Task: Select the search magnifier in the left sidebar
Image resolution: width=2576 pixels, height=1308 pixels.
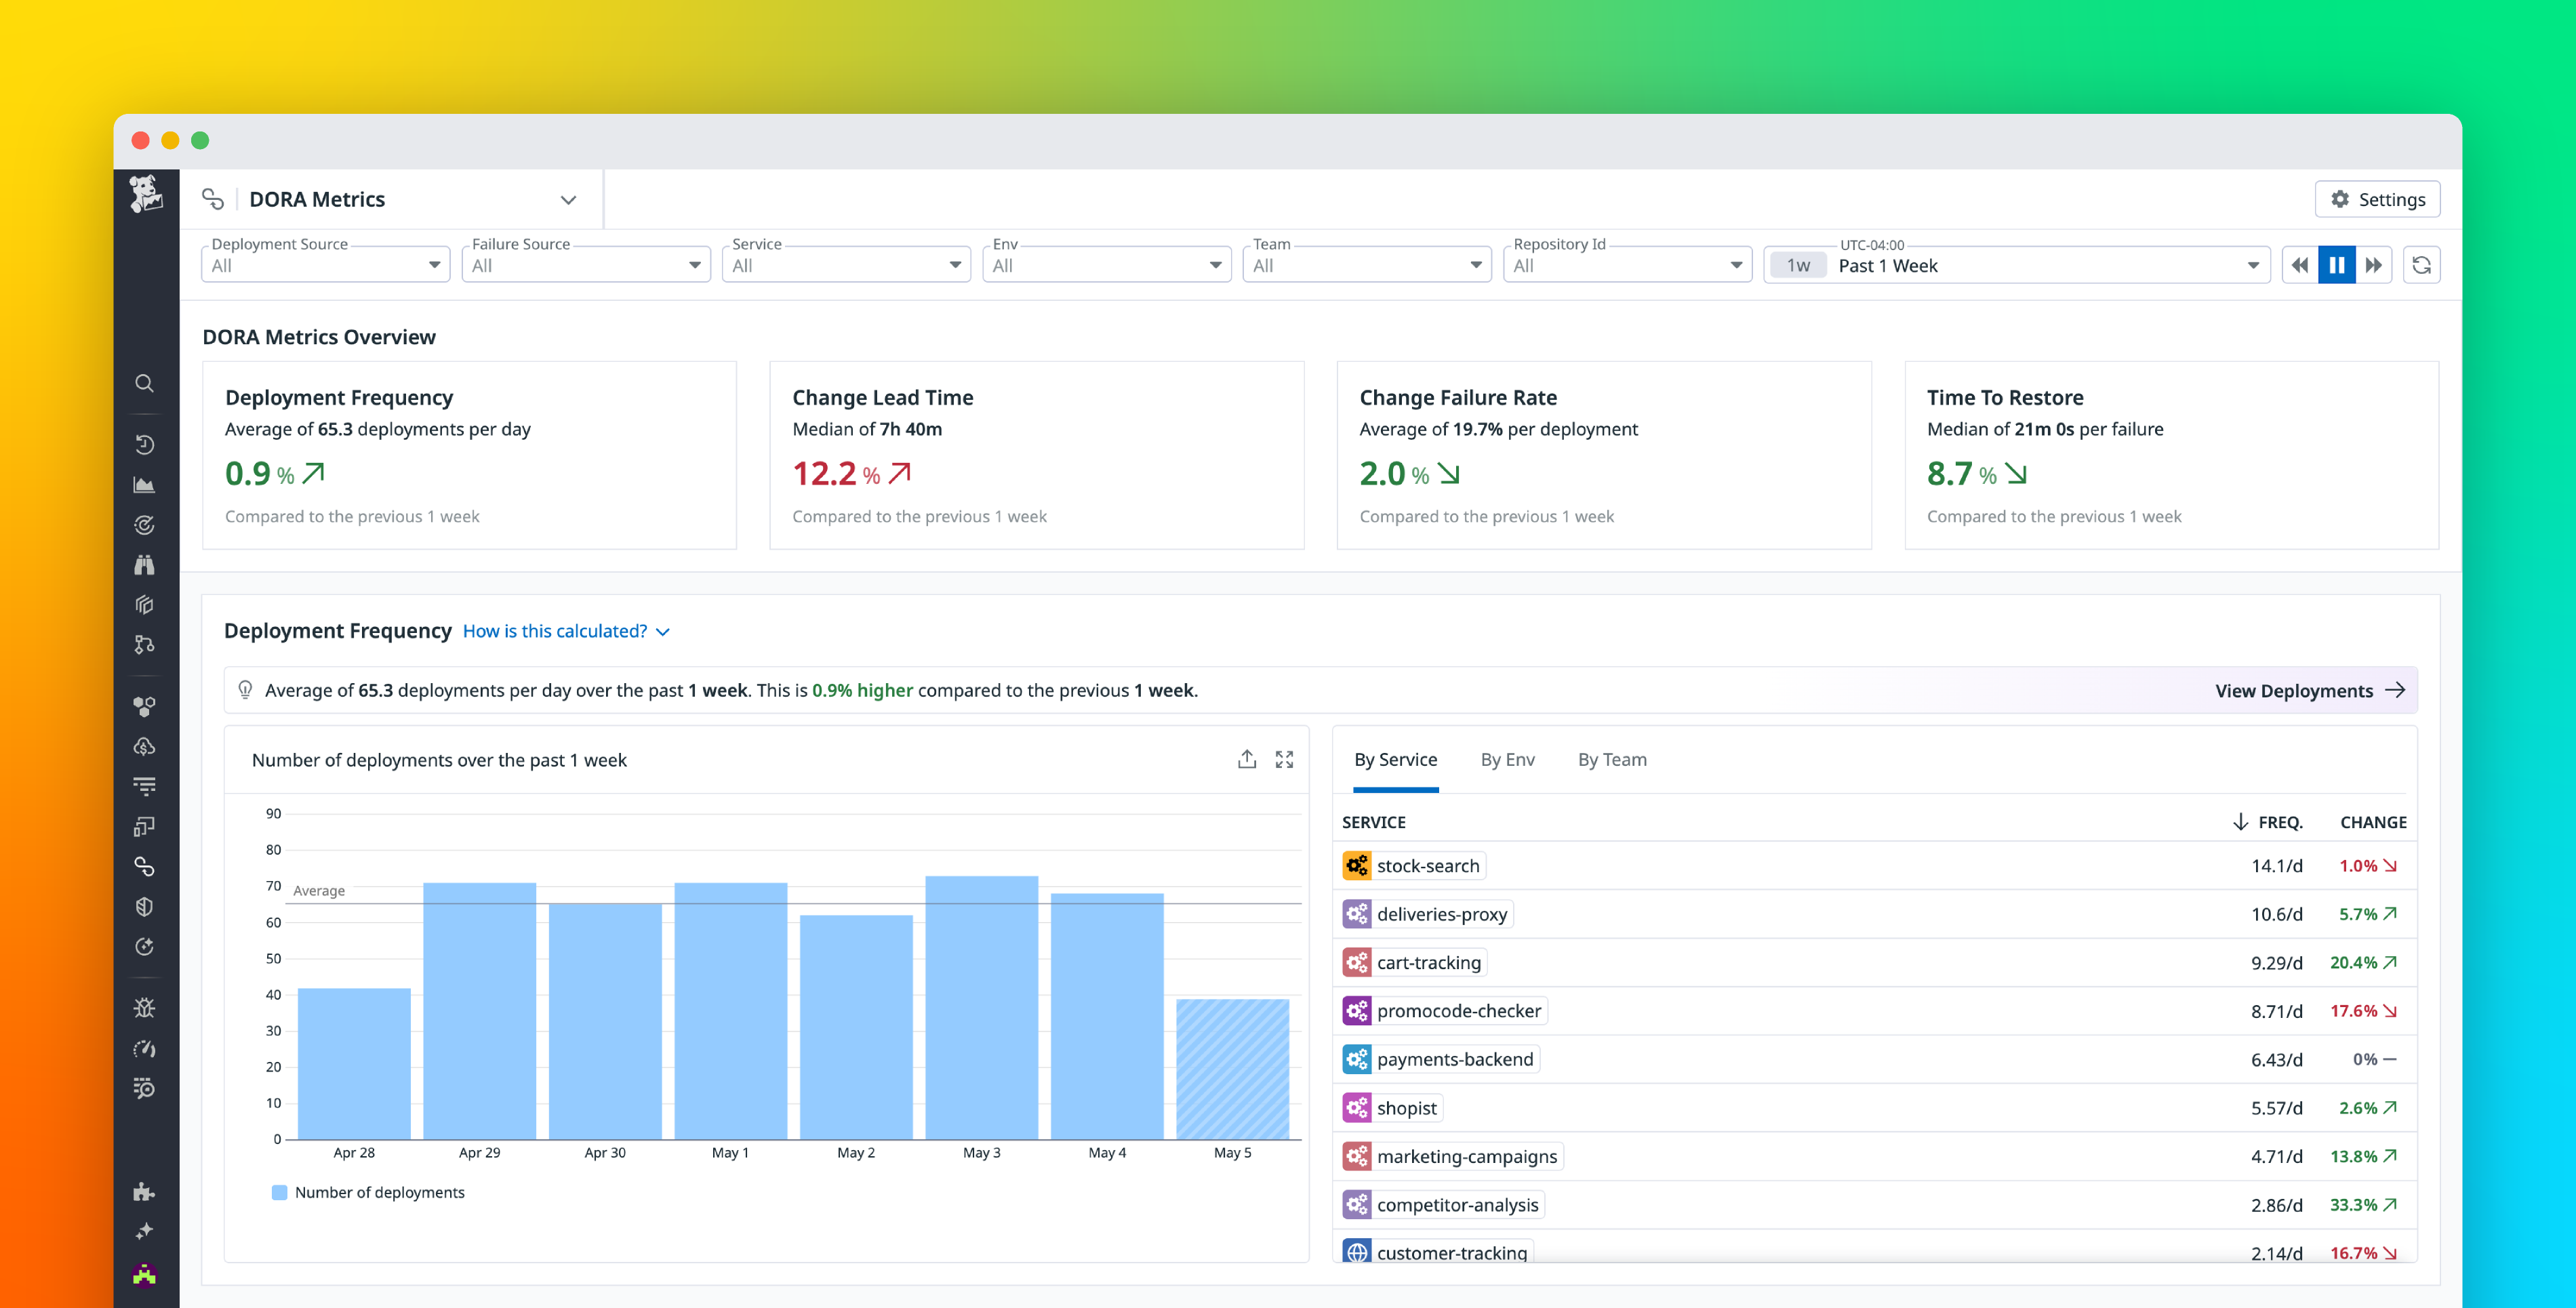Action: coord(145,383)
